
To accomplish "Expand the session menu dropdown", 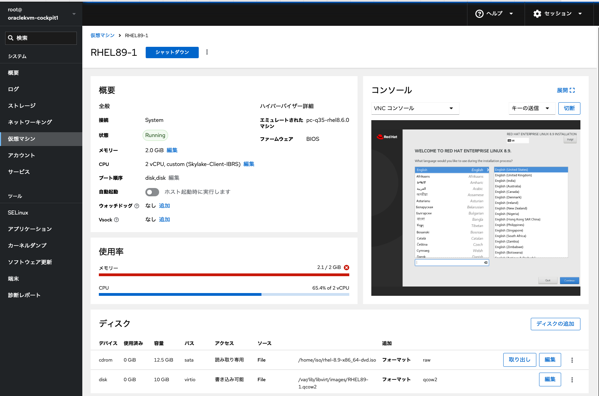I will (558, 14).
